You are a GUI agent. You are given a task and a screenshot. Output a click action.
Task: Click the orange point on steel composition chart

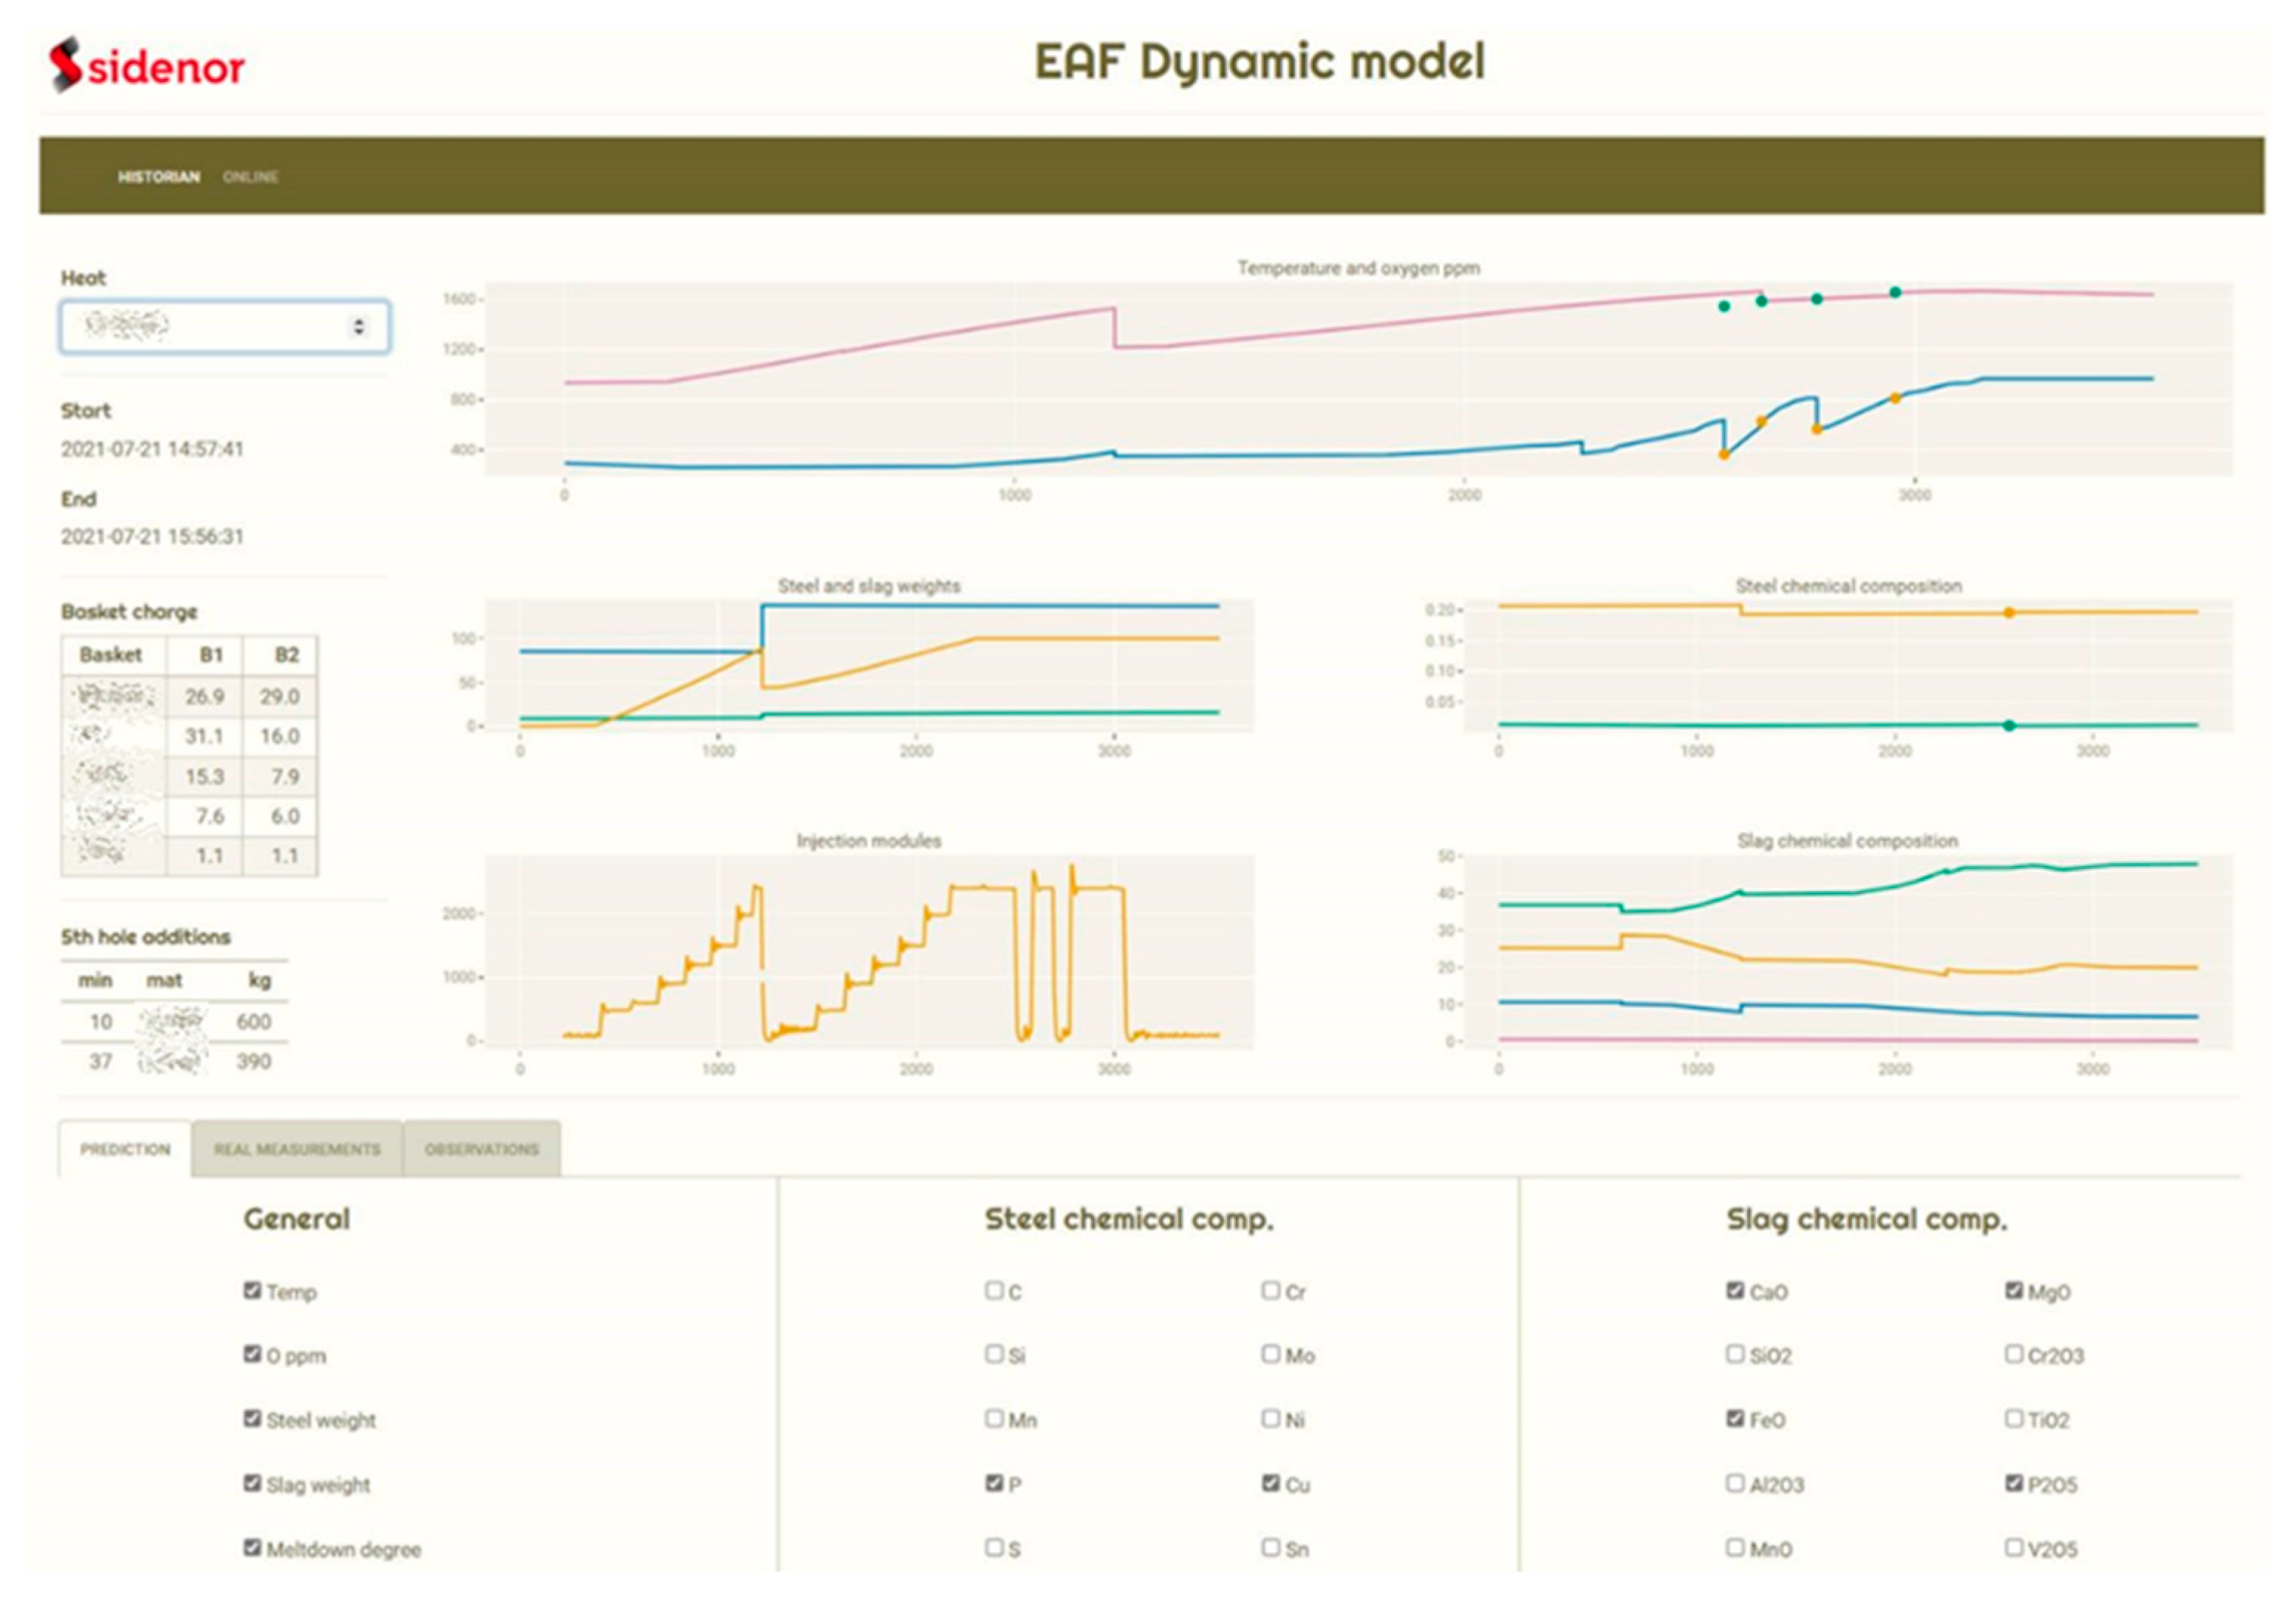2009,613
